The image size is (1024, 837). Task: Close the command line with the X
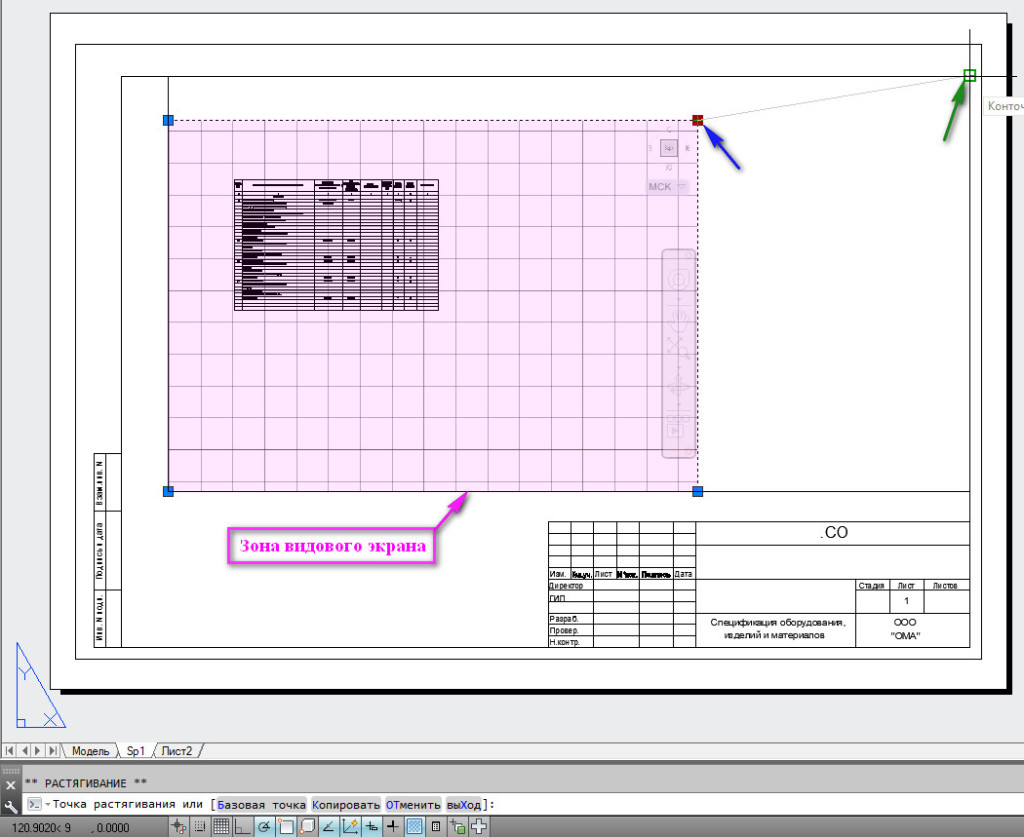[x=11, y=786]
